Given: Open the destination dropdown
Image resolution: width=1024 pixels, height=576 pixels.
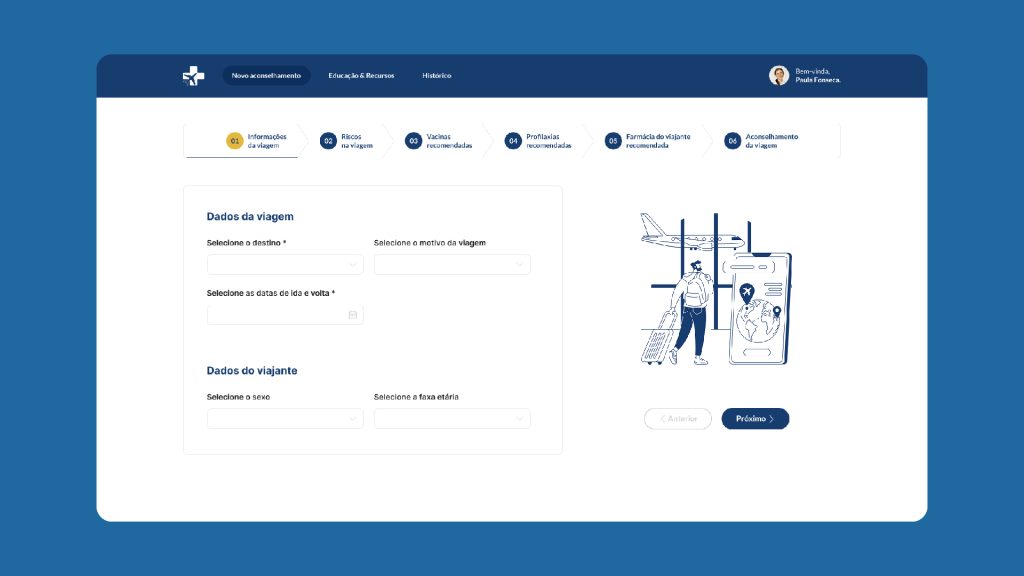Looking at the screenshot, I should [x=285, y=265].
